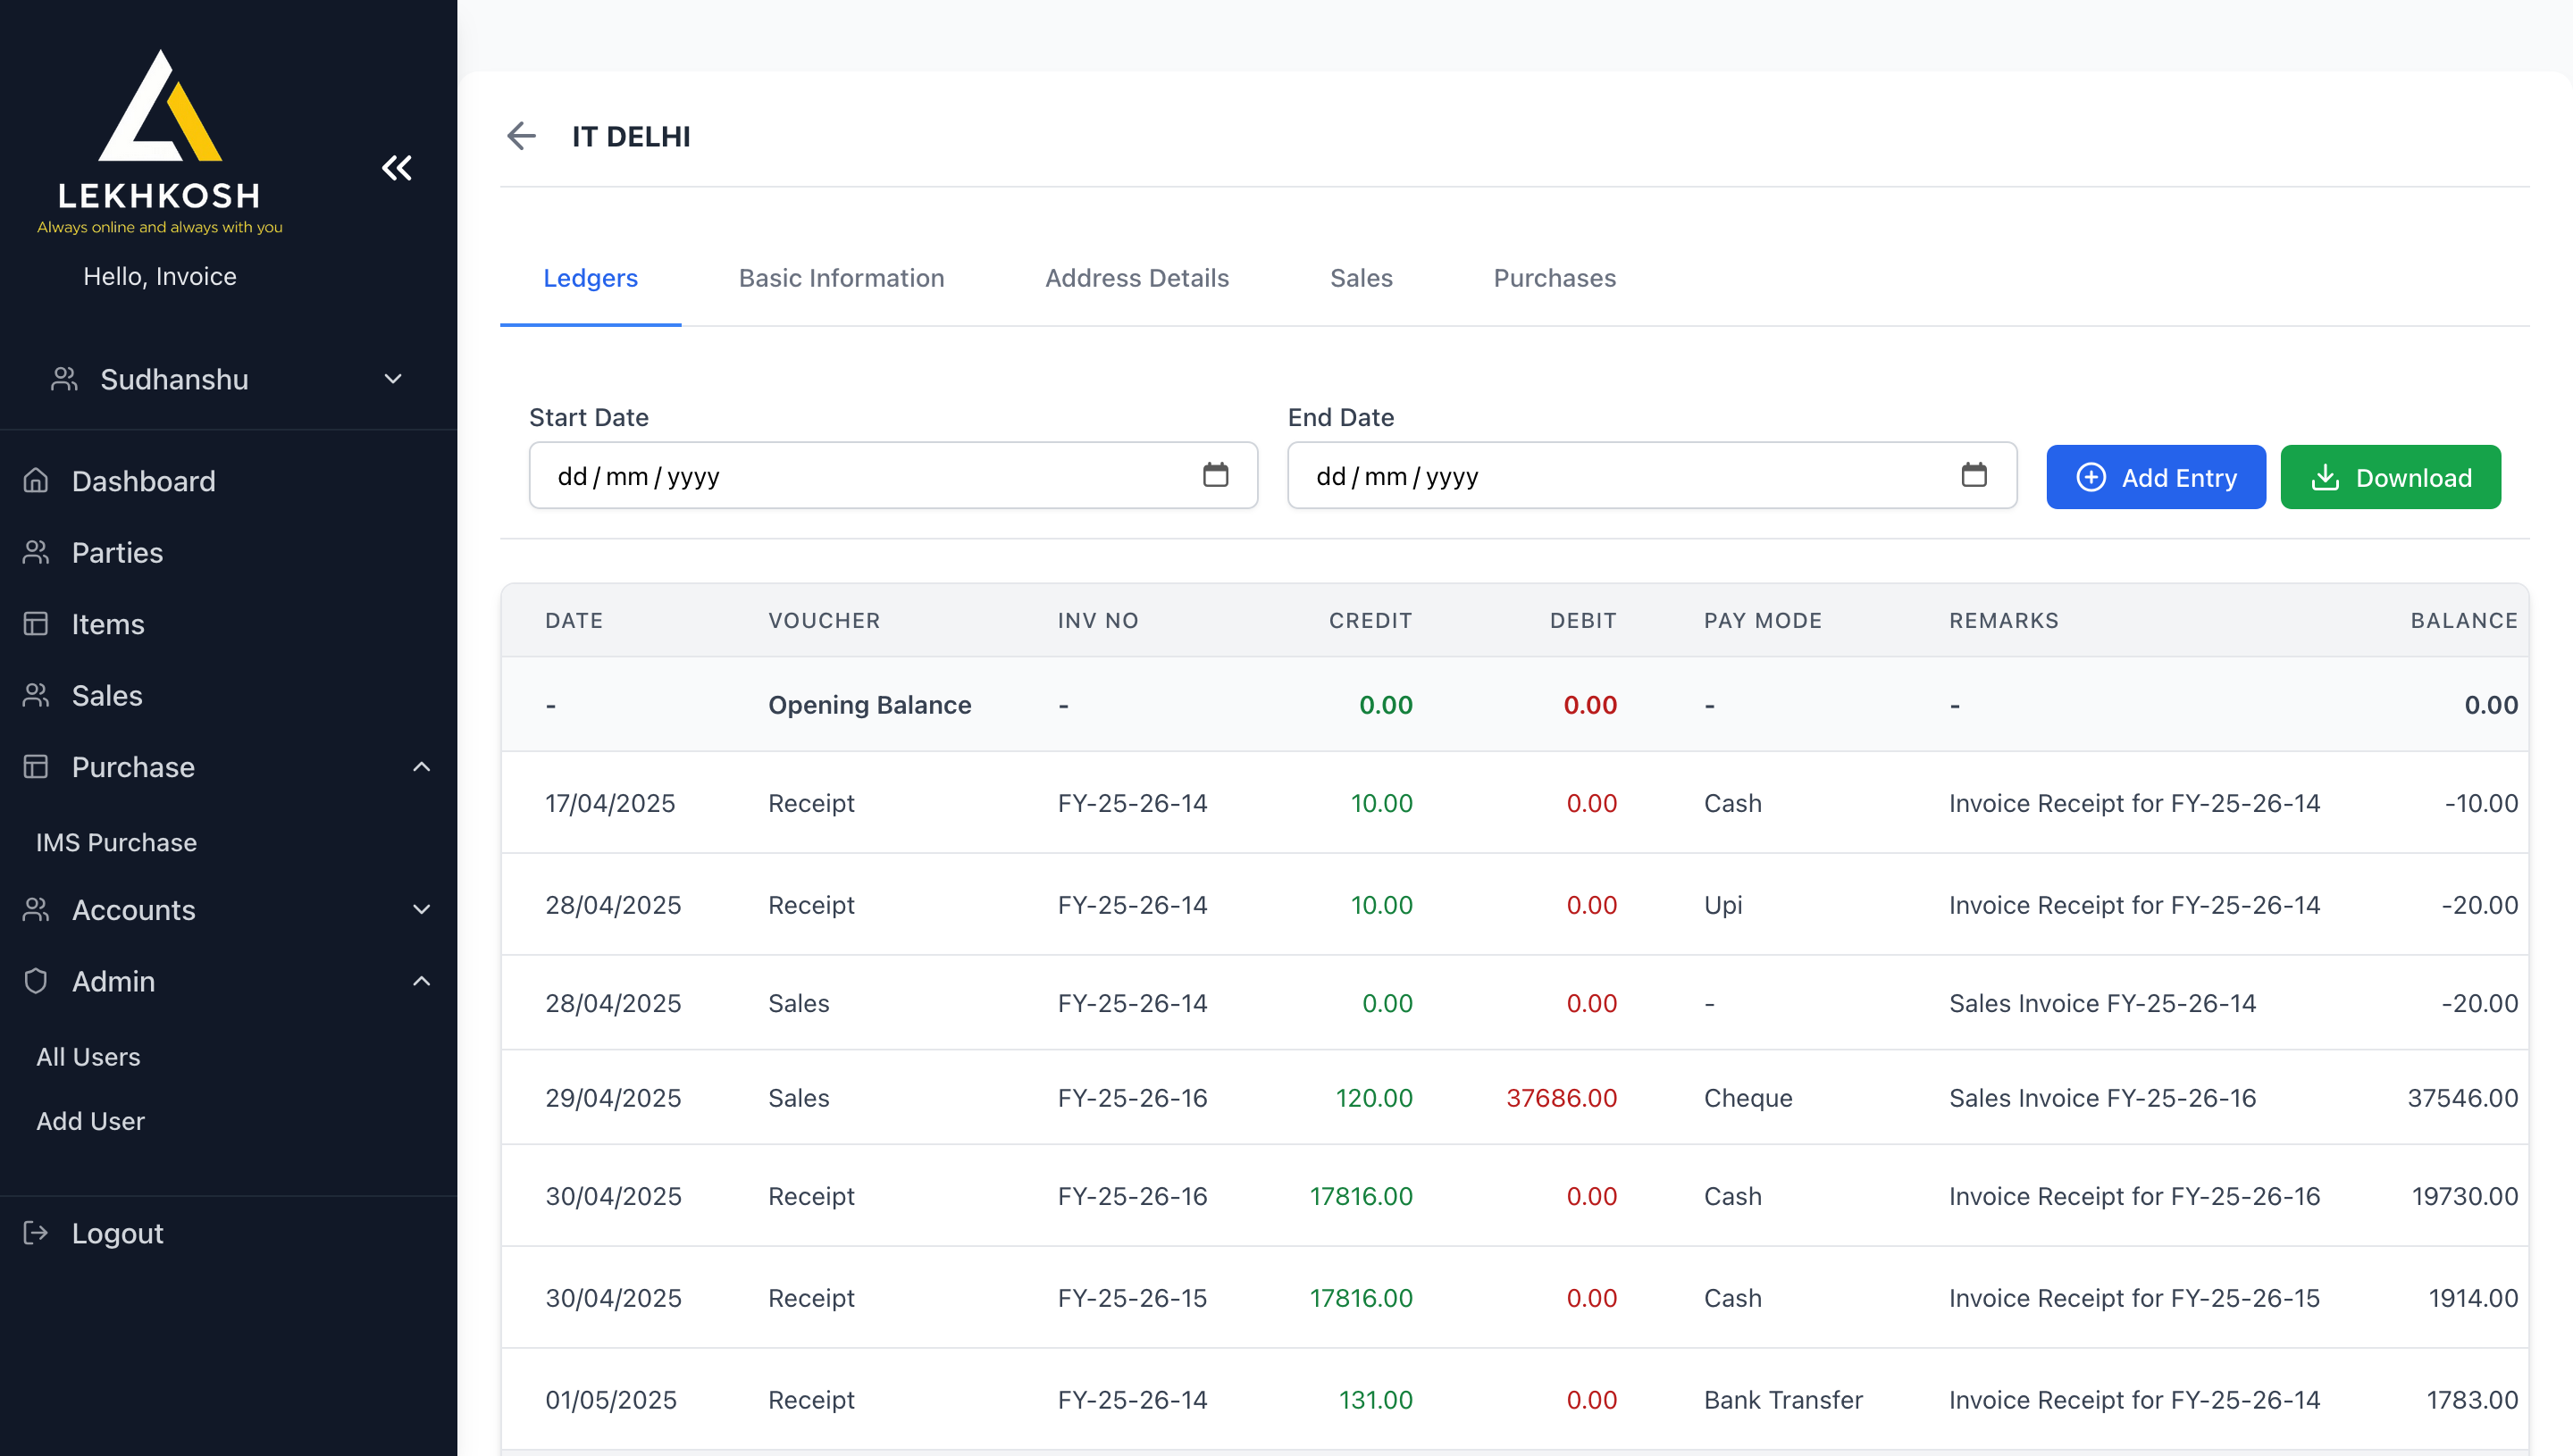Expand the Sudhanshu user dropdown
The height and width of the screenshot is (1456, 2573).
pos(393,379)
